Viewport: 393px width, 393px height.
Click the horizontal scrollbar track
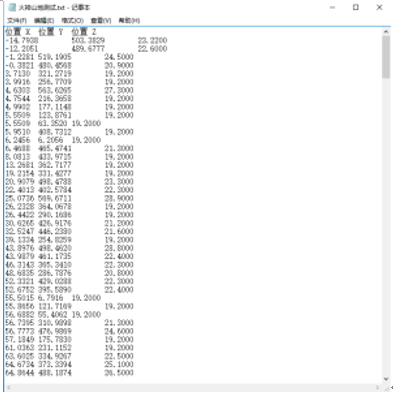[x=193, y=387]
